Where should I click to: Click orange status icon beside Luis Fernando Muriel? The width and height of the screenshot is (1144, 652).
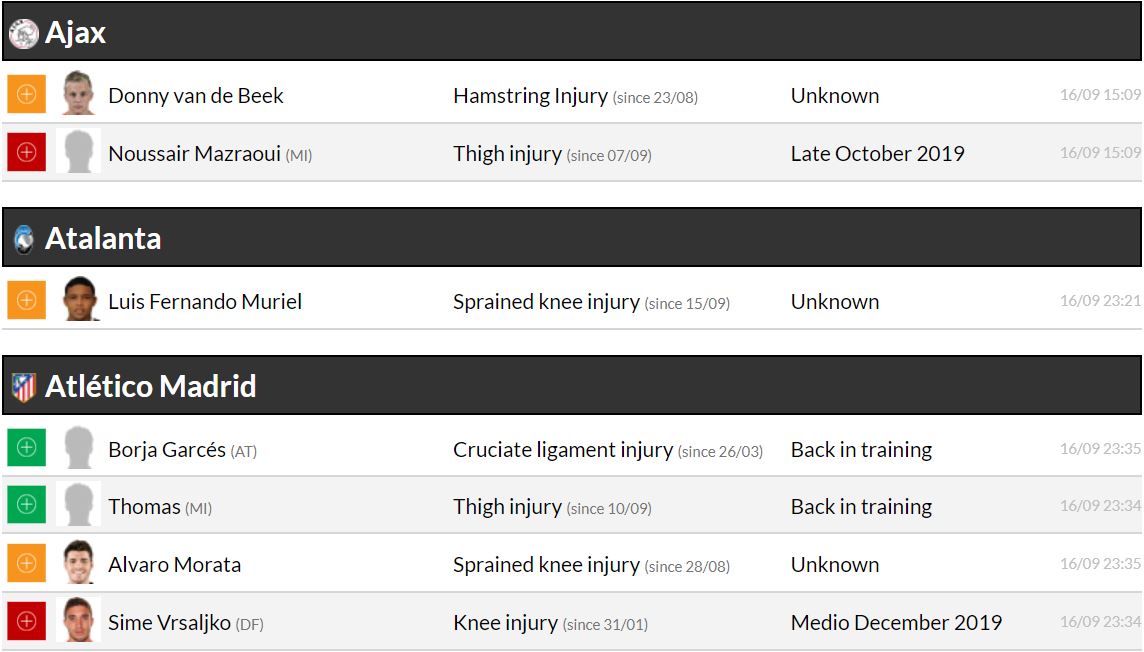click(x=27, y=301)
